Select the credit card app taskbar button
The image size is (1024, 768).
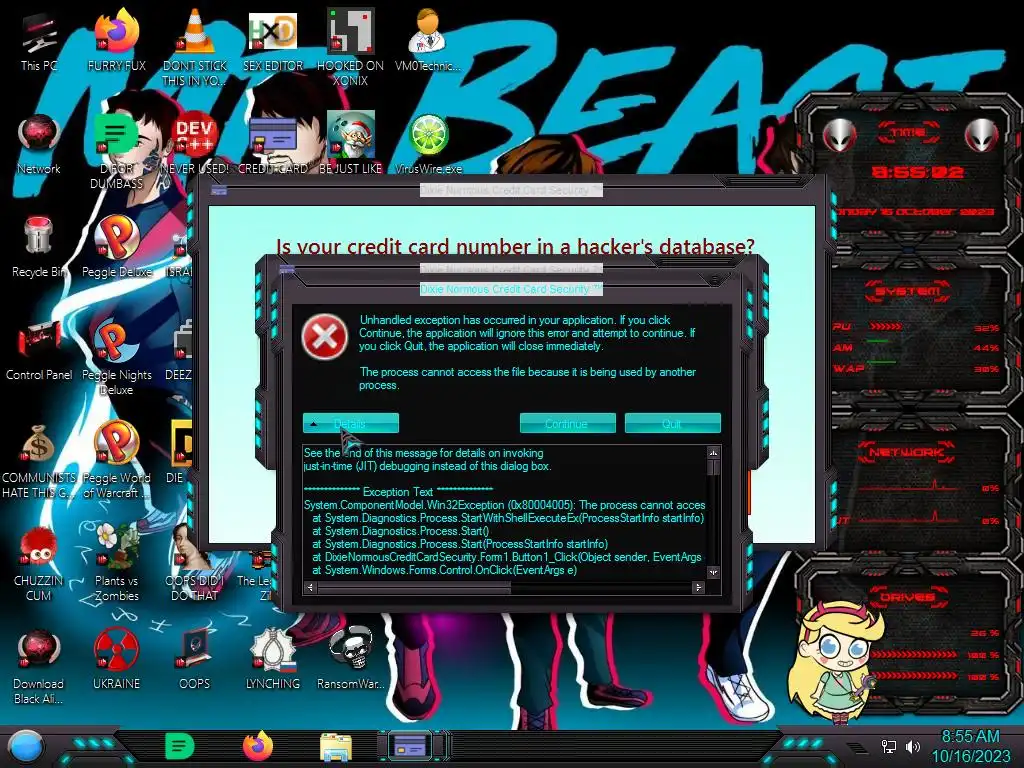[x=411, y=746]
